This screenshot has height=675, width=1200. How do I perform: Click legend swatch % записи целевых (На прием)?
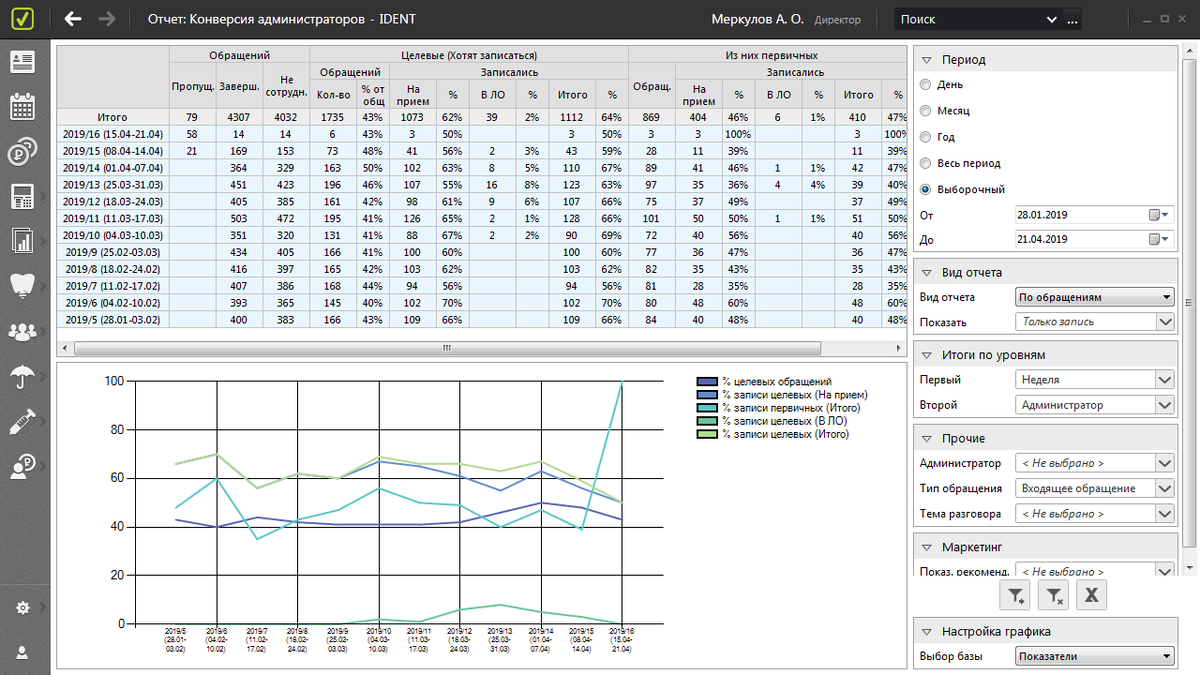pos(706,395)
